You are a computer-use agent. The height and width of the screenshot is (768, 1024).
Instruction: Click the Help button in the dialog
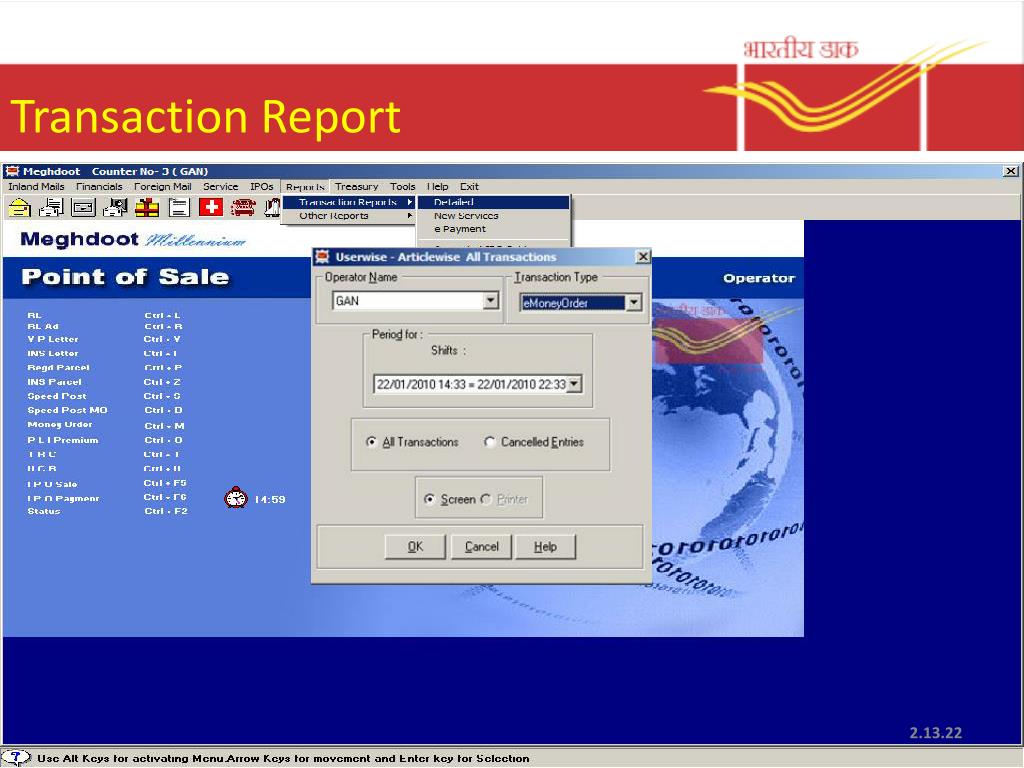point(545,547)
